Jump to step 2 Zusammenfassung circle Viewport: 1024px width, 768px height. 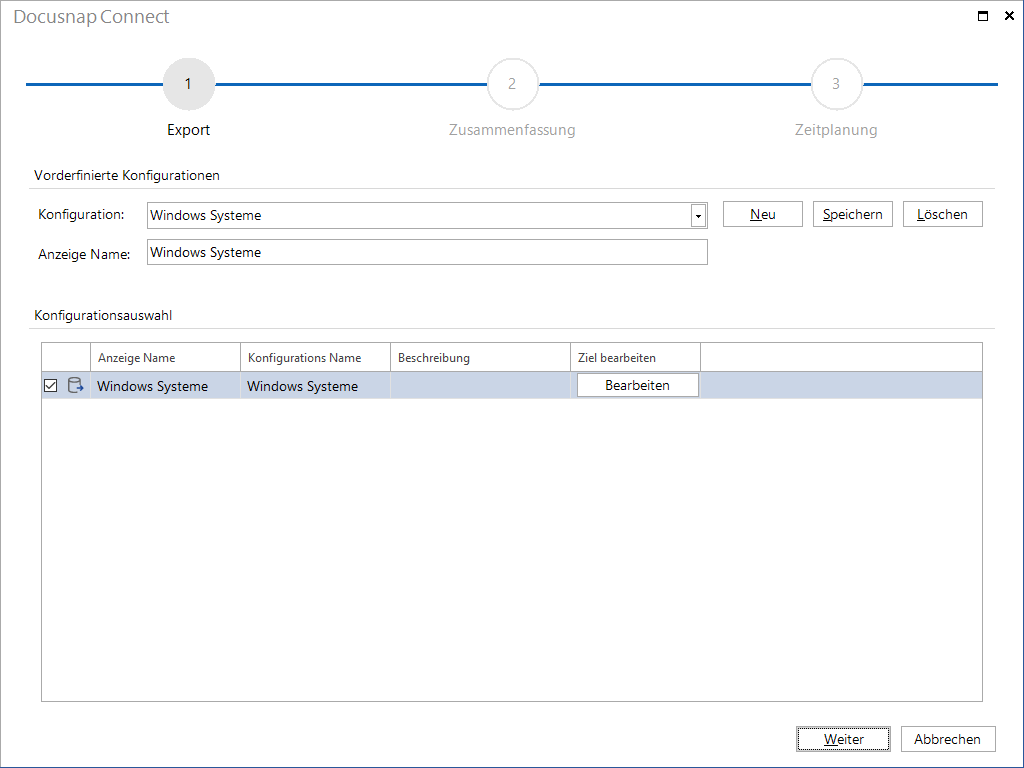click(x=513, y=84)
